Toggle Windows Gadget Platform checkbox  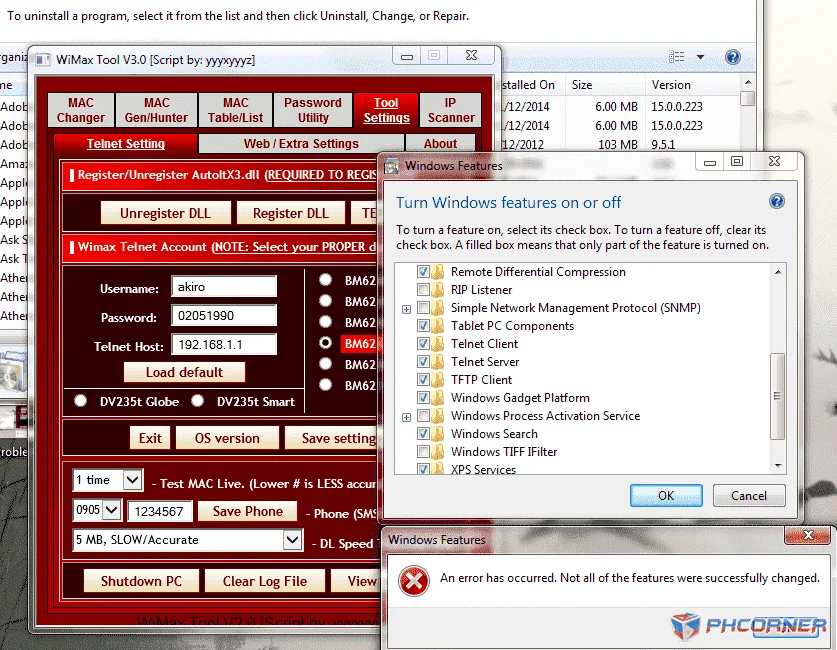click(423, 398)
